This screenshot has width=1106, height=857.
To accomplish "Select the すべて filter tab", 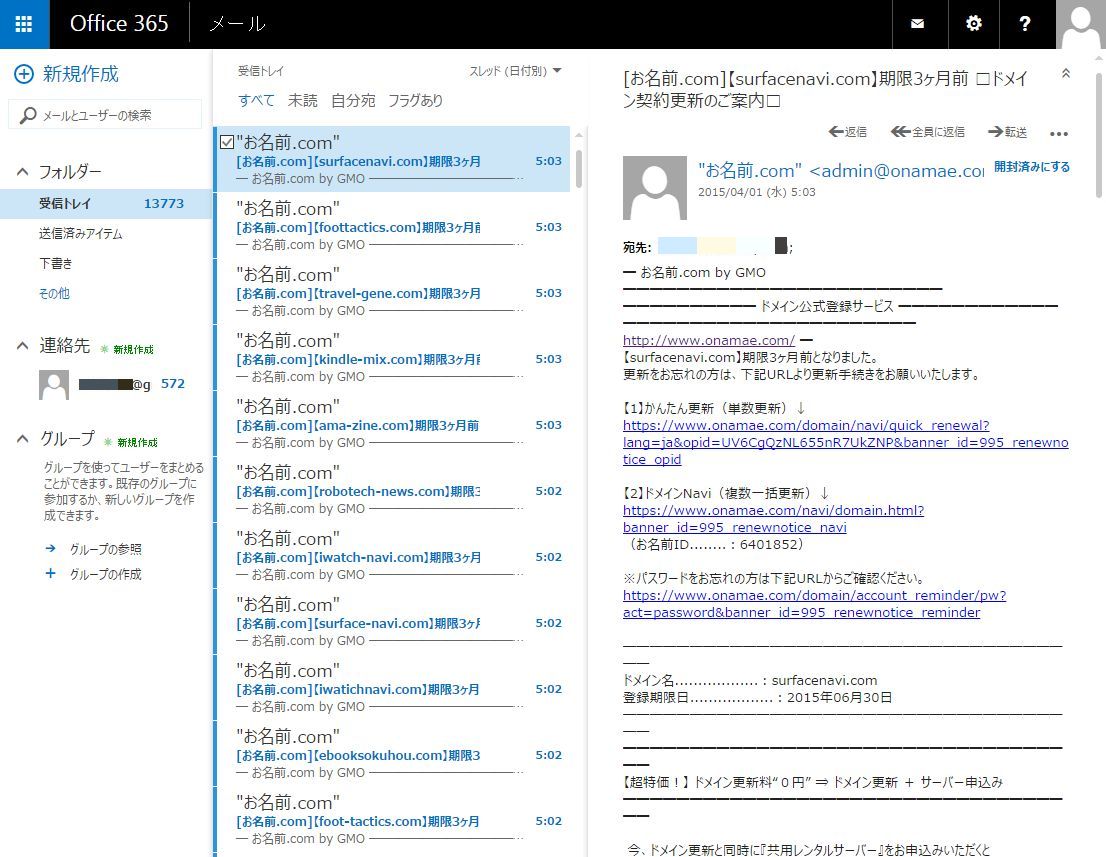I will pyautogui.click(x=256, y=100).
